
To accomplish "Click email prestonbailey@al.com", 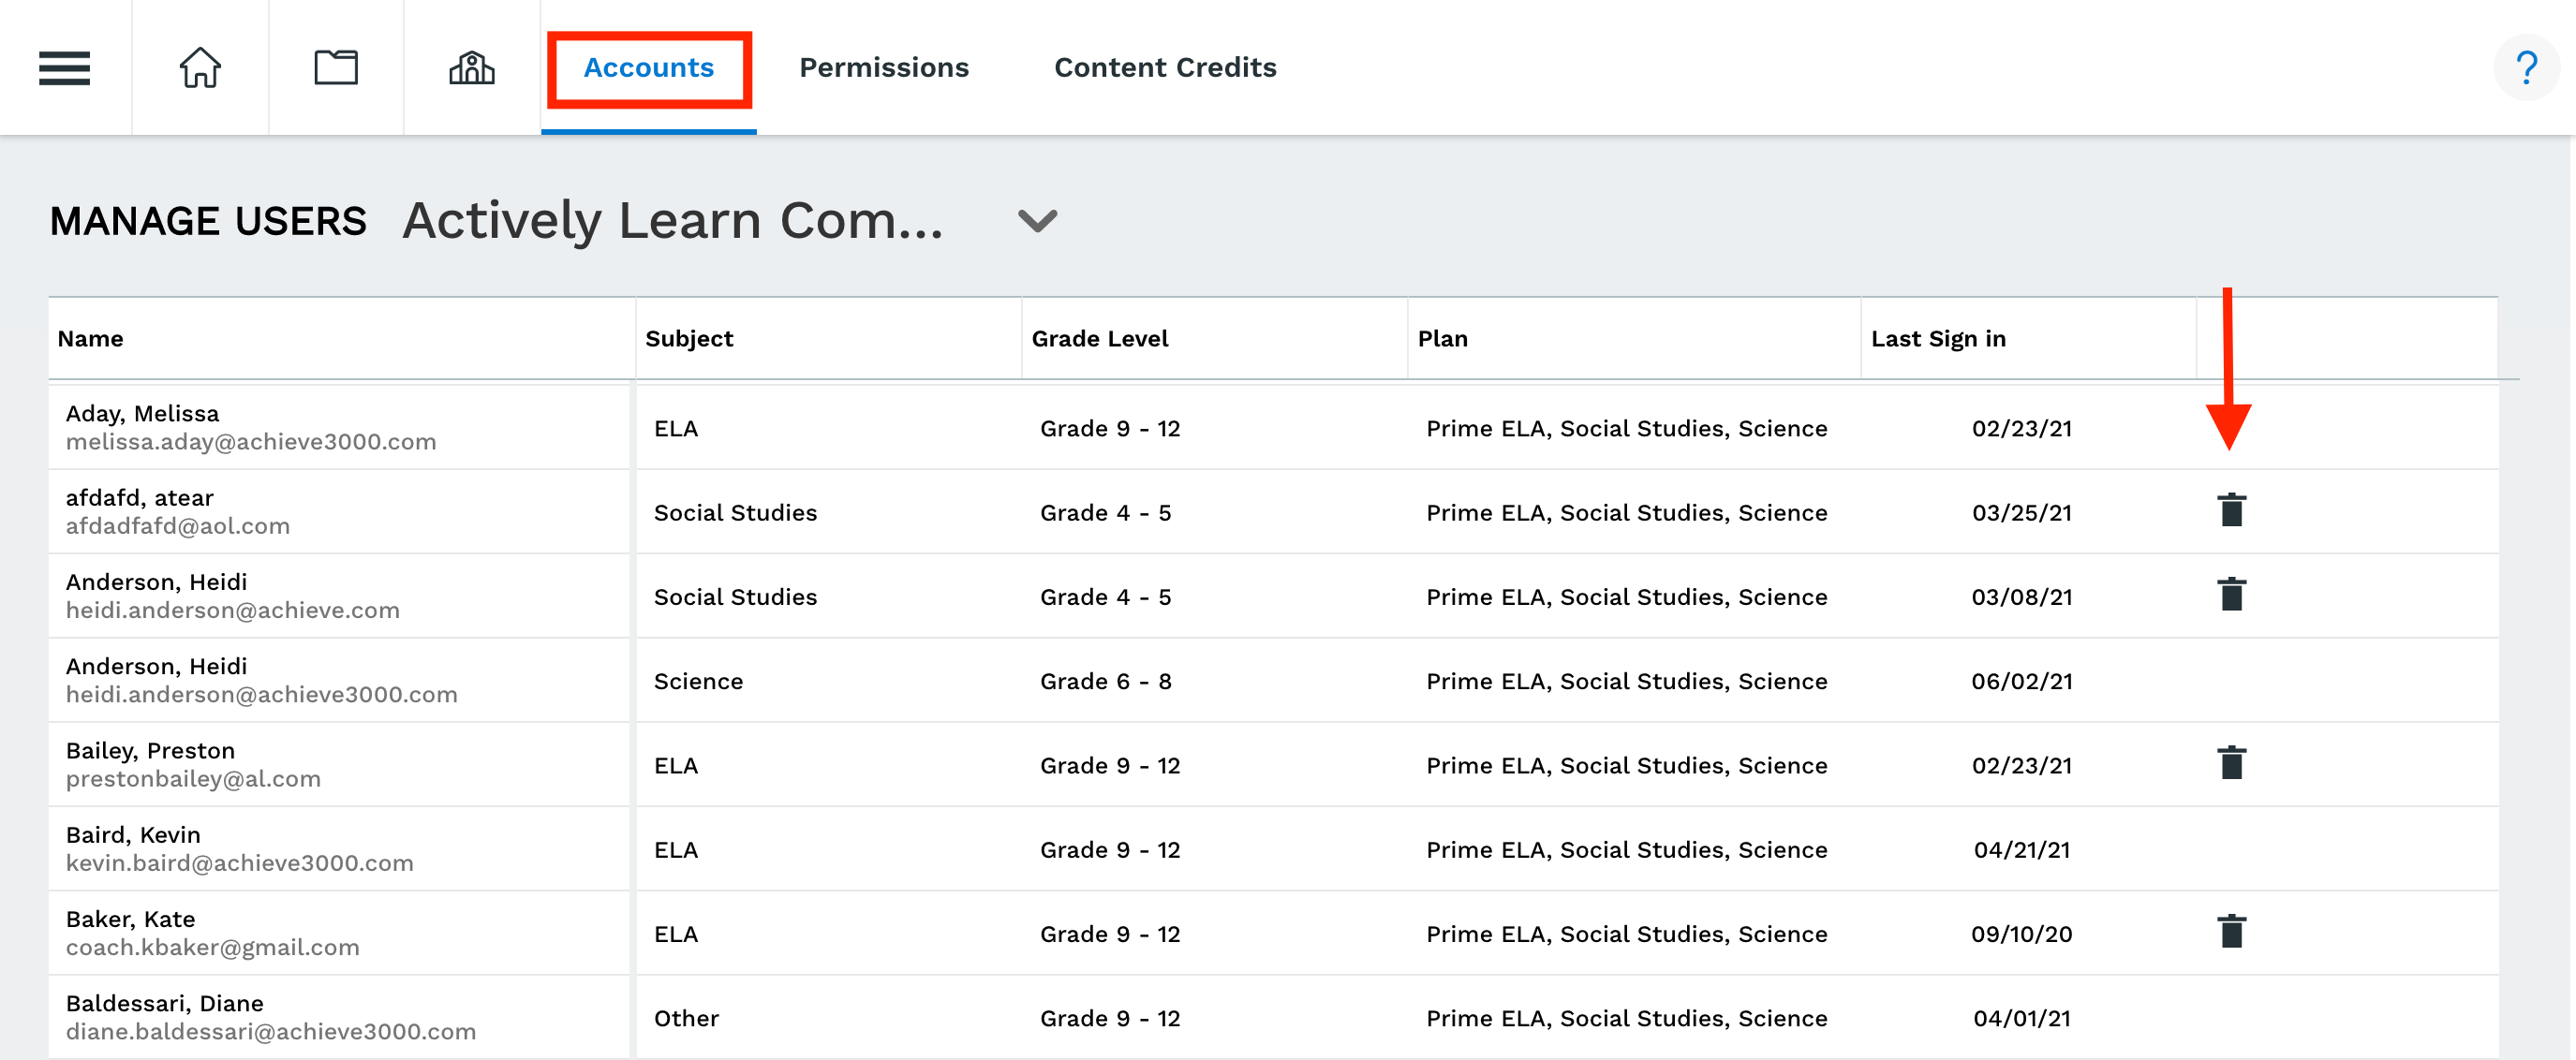I will (193, 779).
